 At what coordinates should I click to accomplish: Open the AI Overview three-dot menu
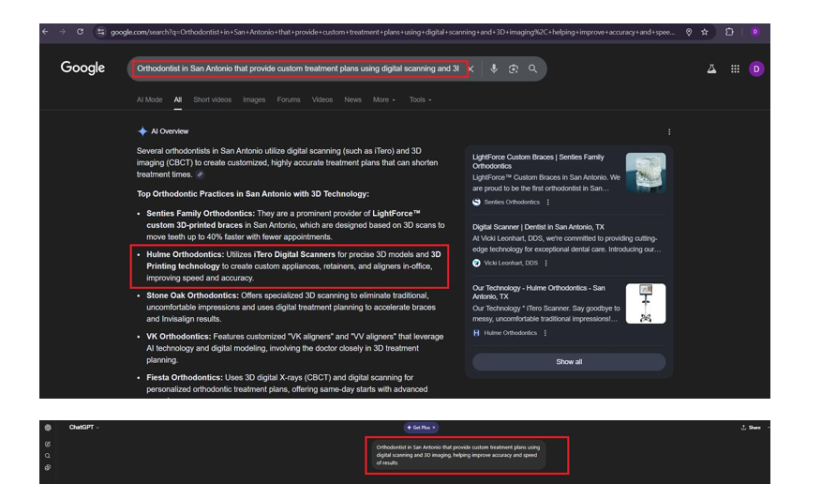pyautogui.click(x=669, y=132)
